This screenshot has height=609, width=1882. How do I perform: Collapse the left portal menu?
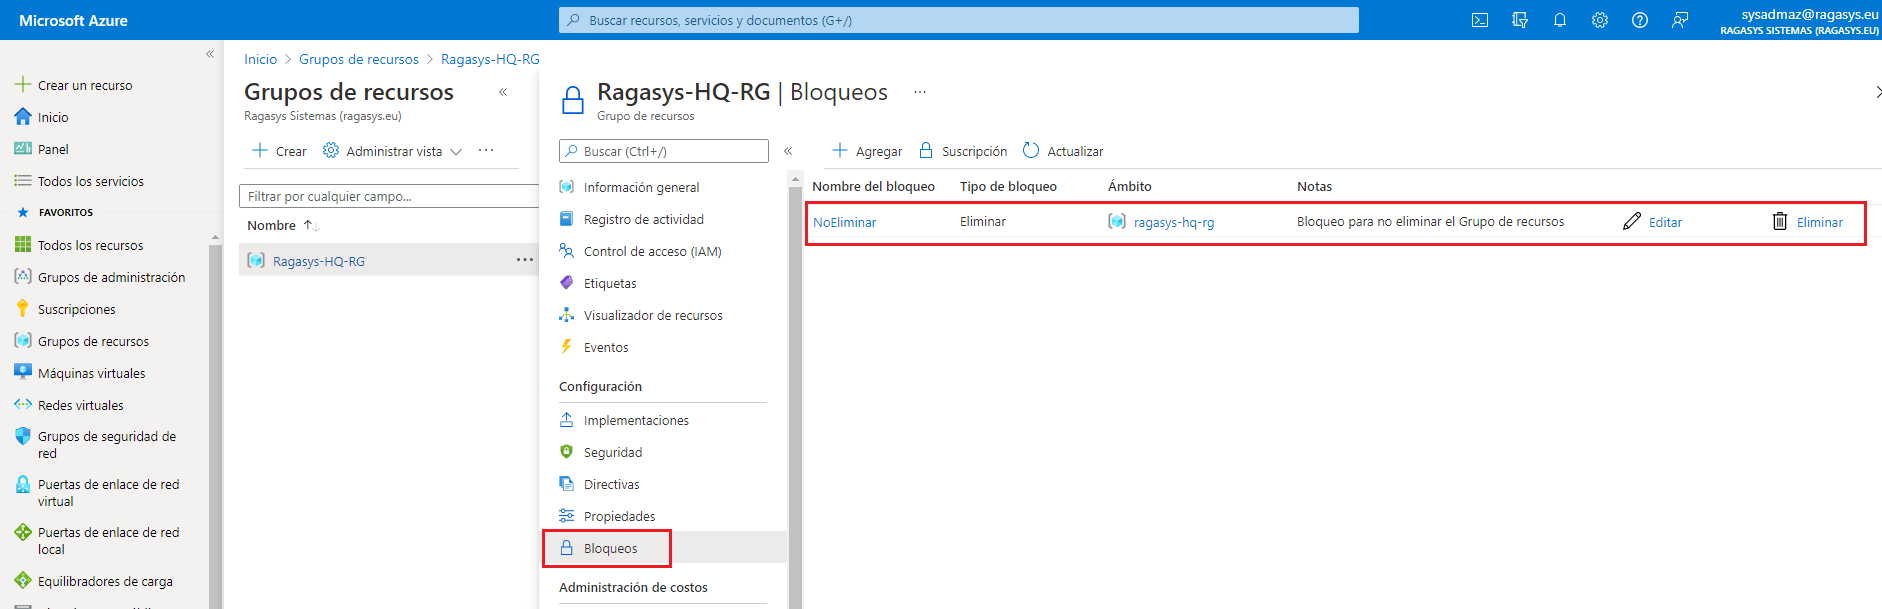point(210,54)
